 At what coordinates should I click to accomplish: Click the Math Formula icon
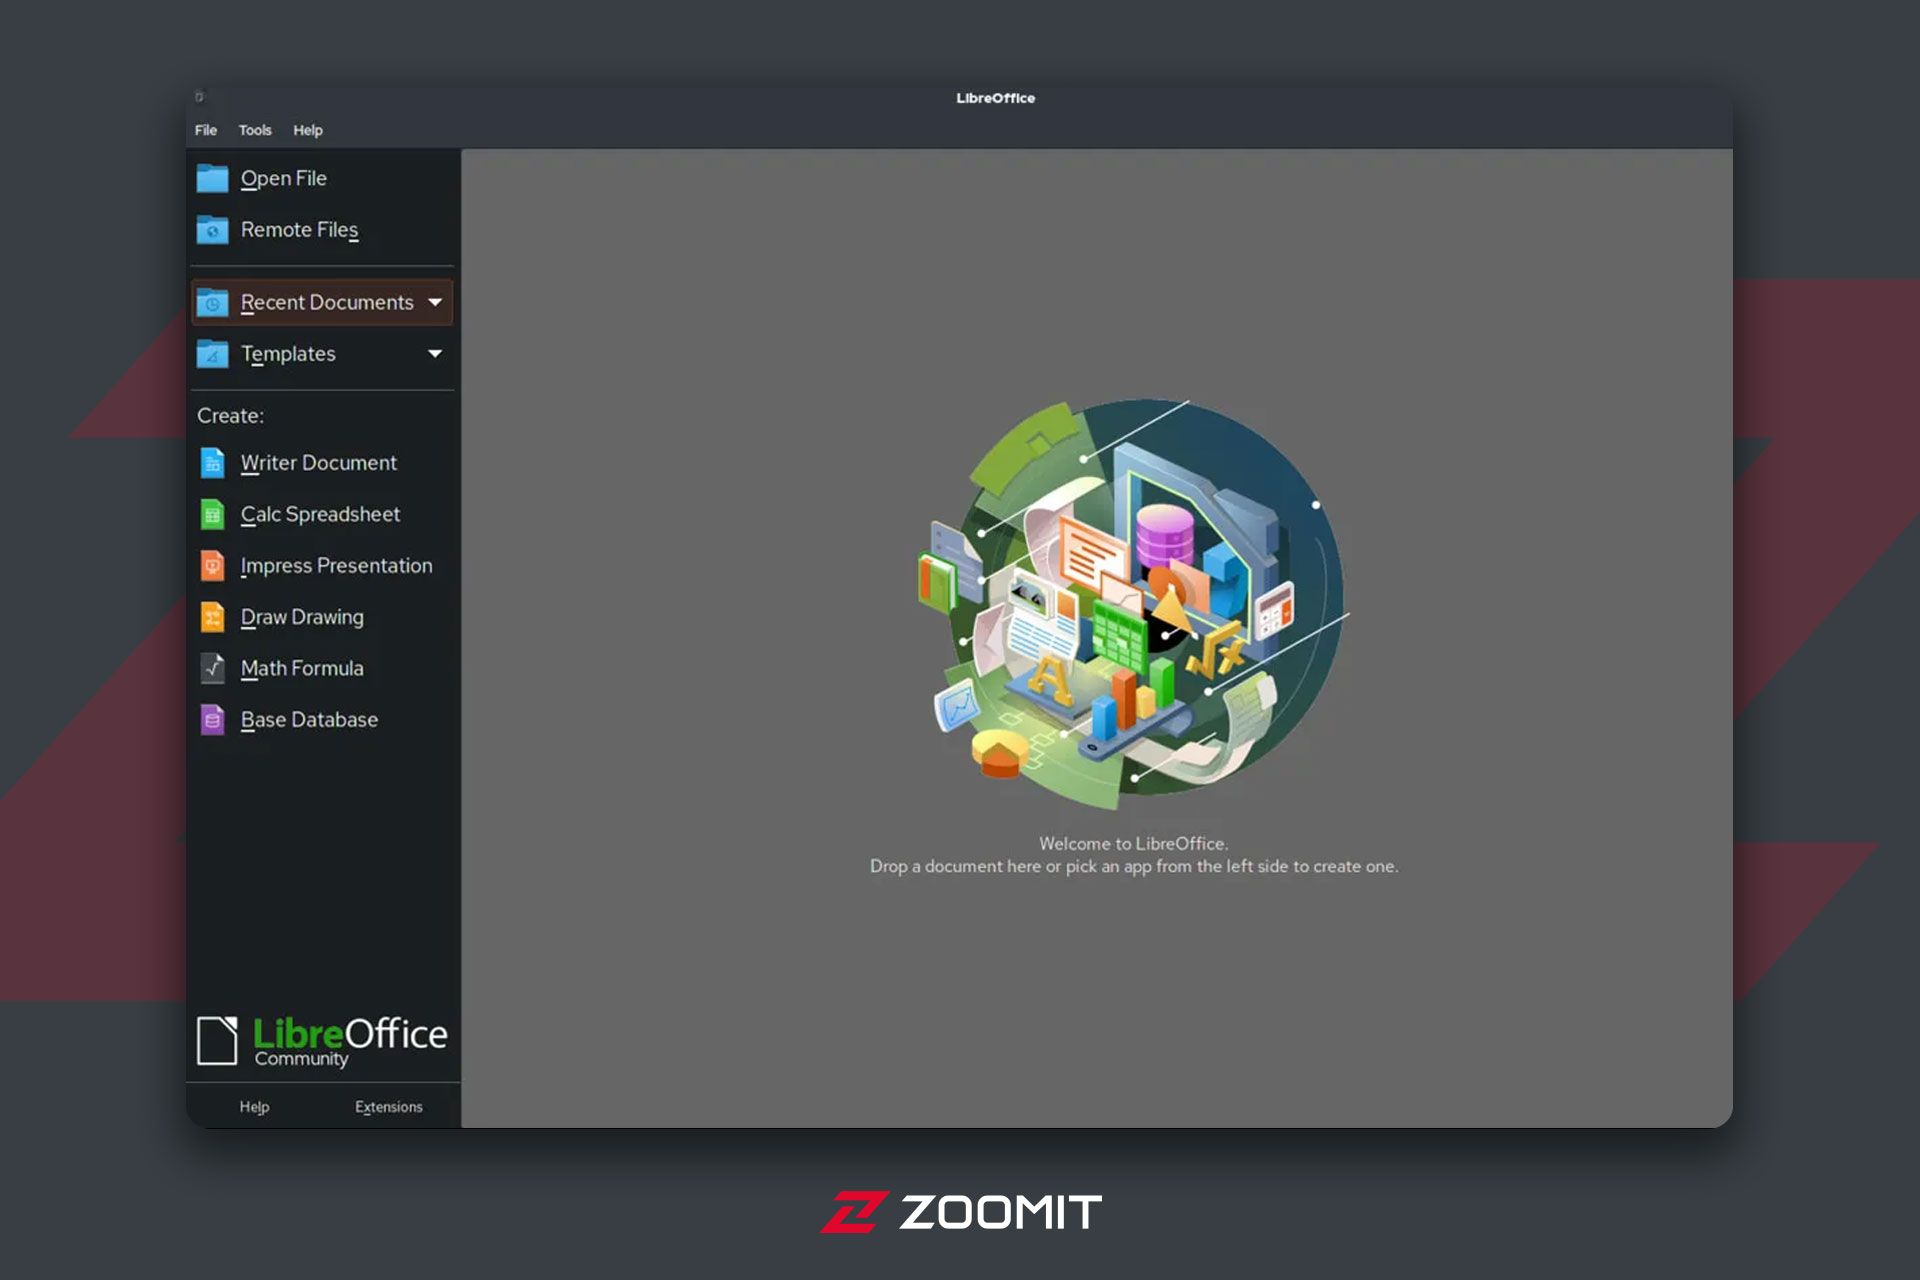[212, 668]
